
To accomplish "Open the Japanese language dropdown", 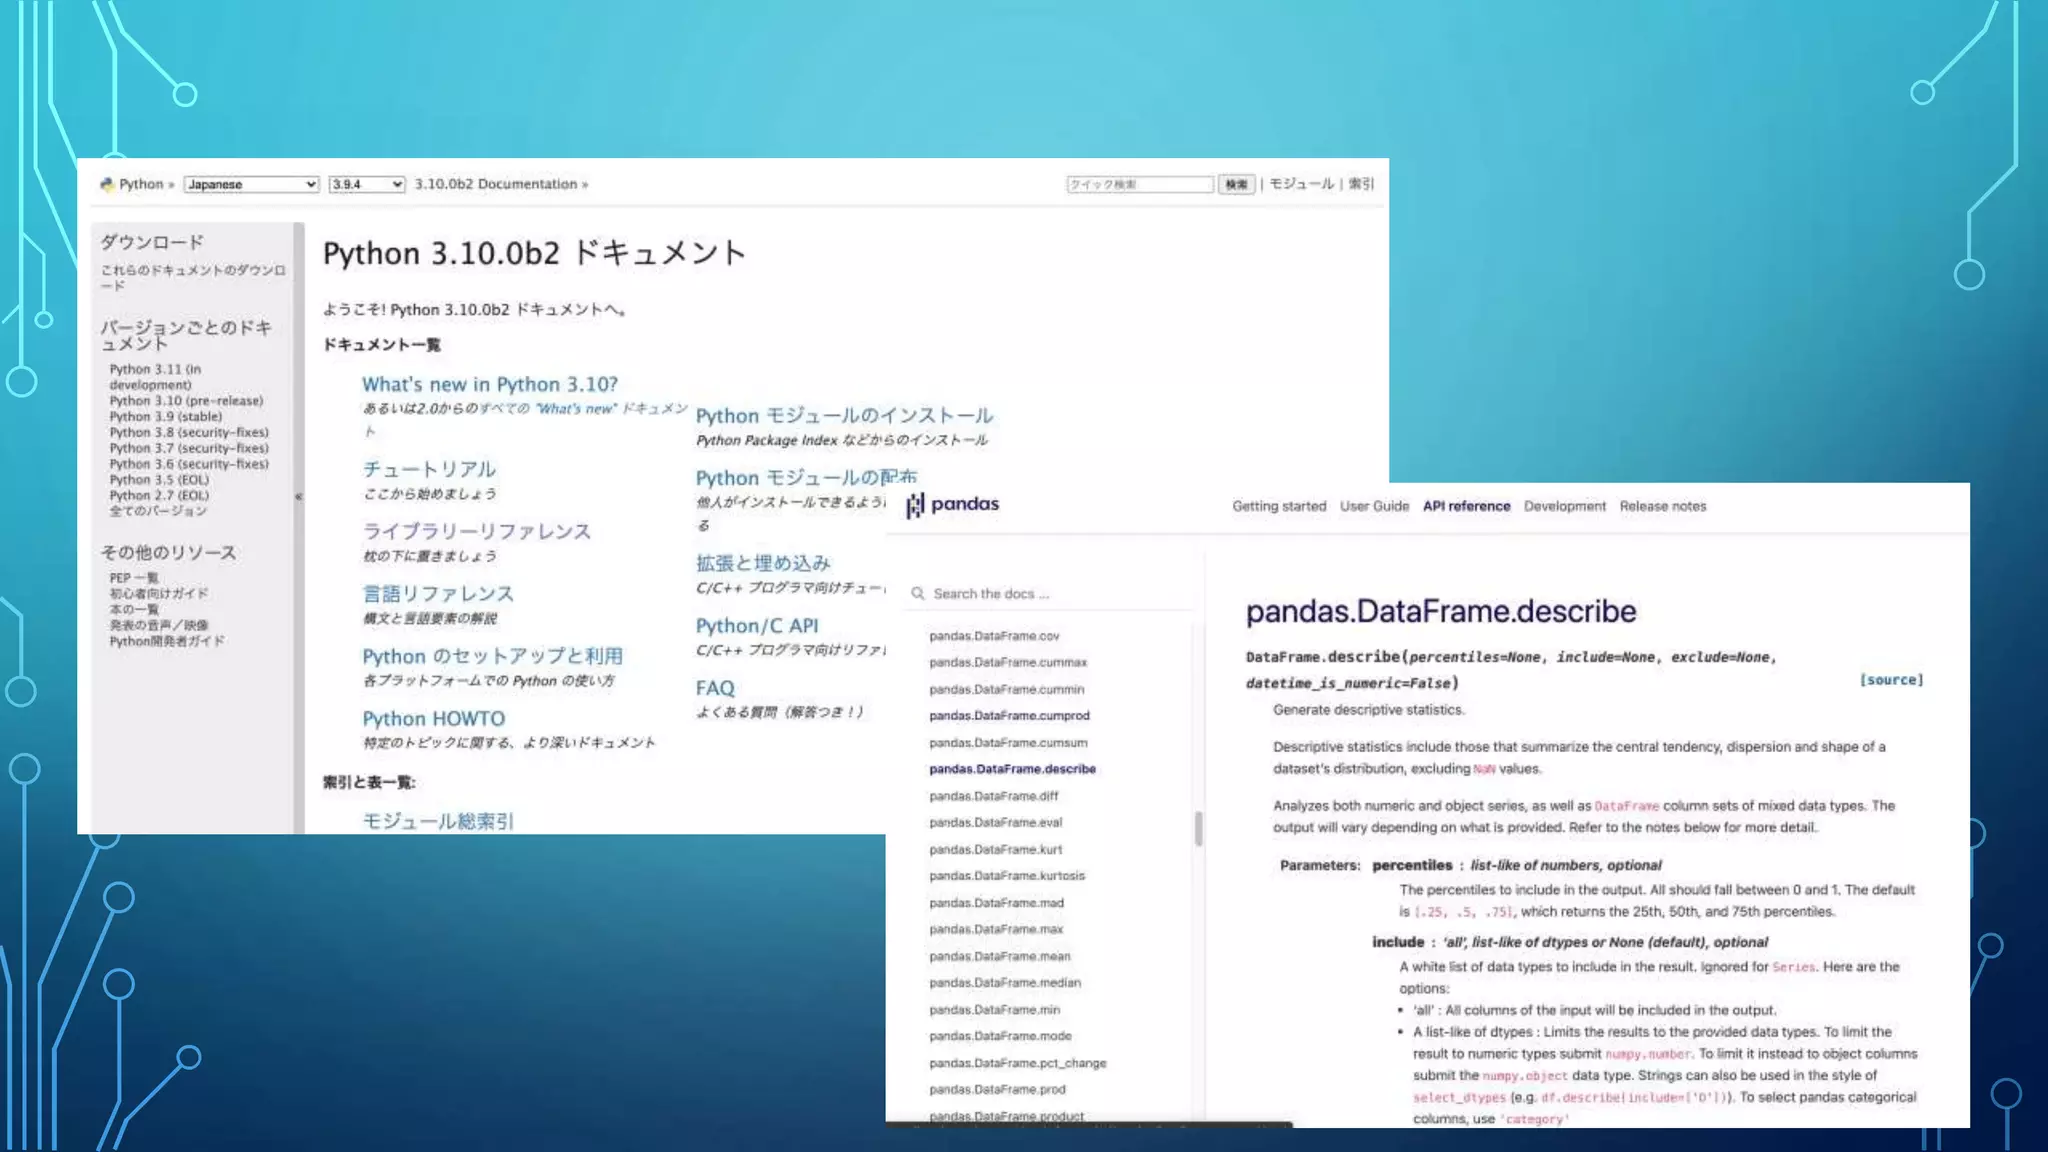I will [251, 184].
